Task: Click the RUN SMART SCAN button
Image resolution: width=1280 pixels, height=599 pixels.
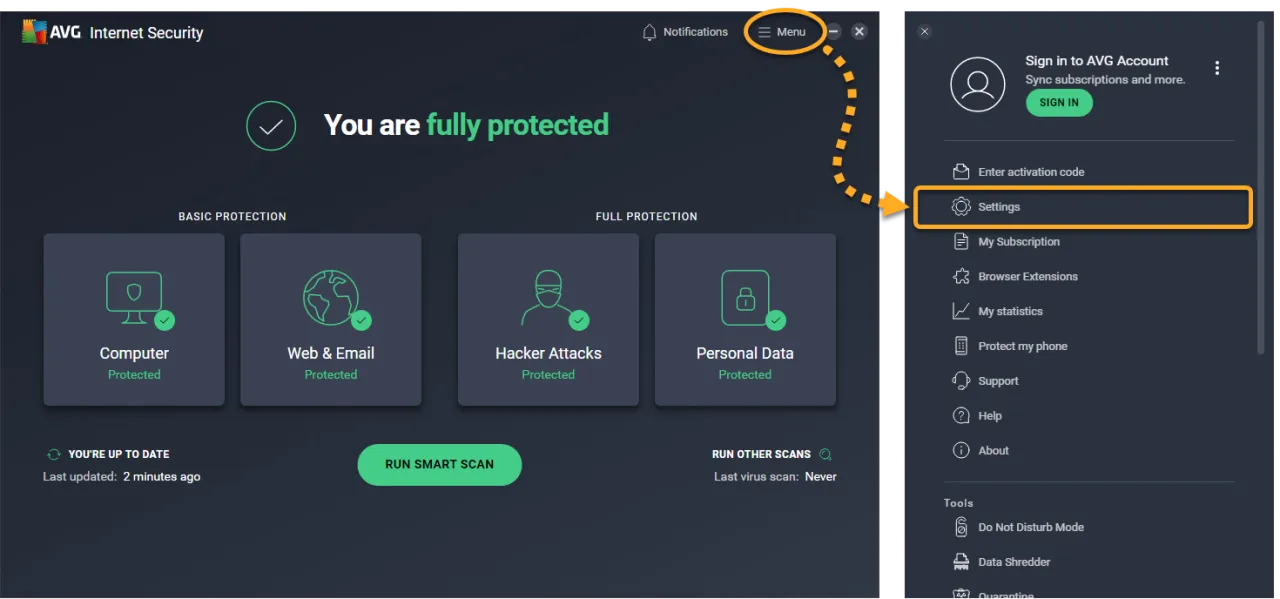Action: [x=439, y=464]
